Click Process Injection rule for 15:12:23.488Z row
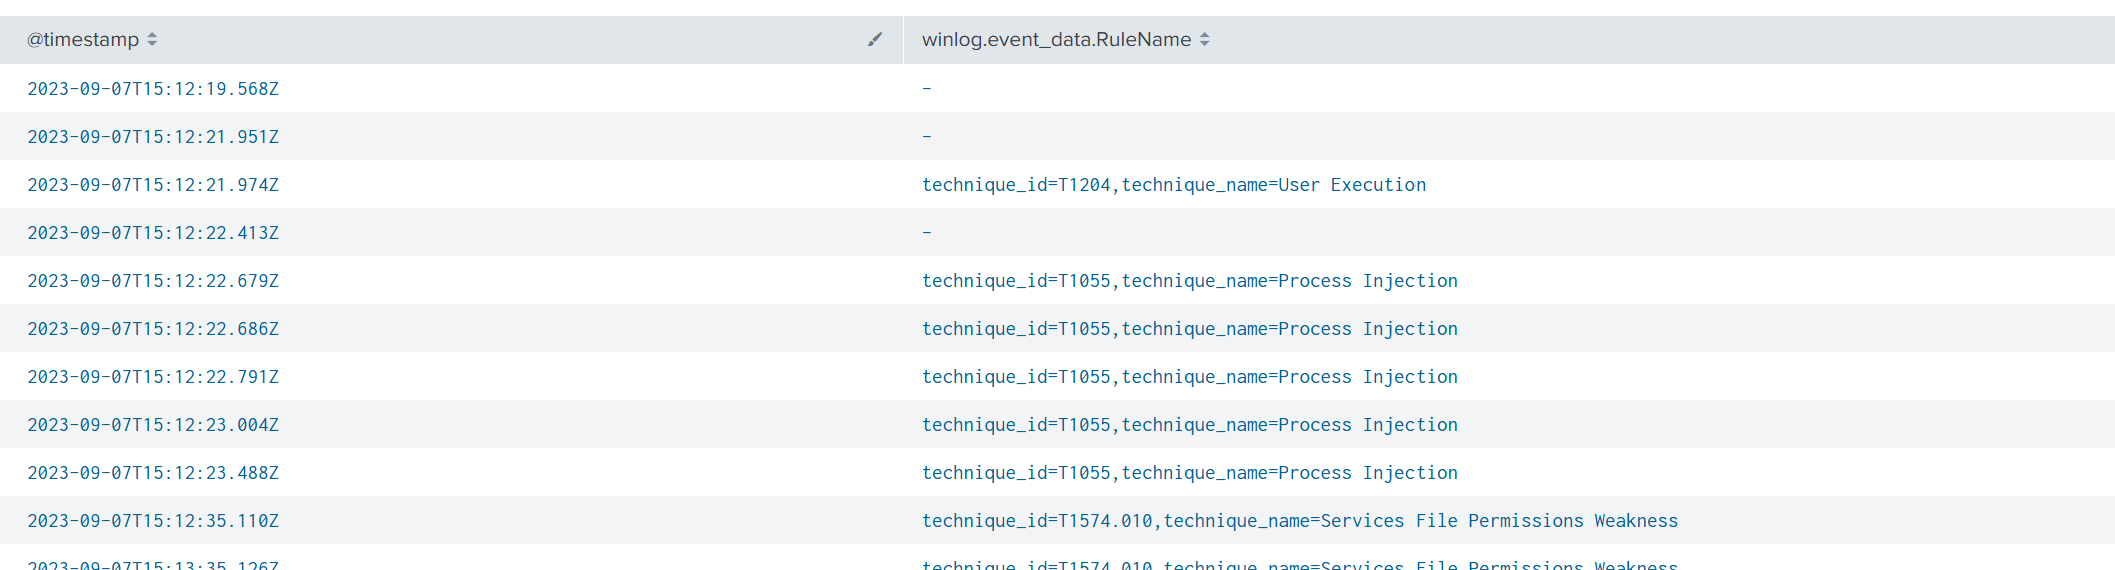 pyautogui.click(x=1189, y=473)
